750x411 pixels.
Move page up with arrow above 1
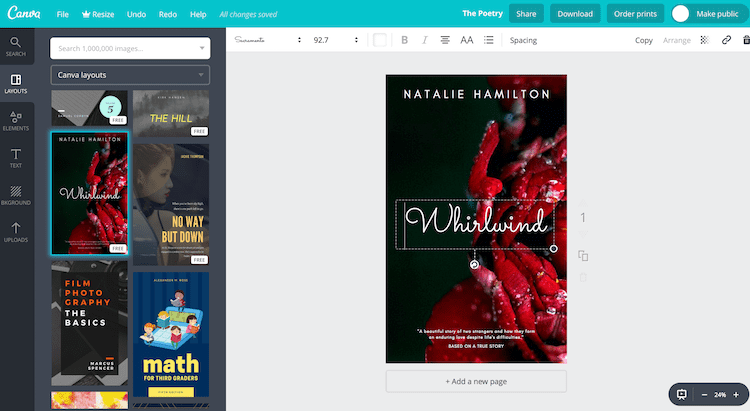pos(583,203)
